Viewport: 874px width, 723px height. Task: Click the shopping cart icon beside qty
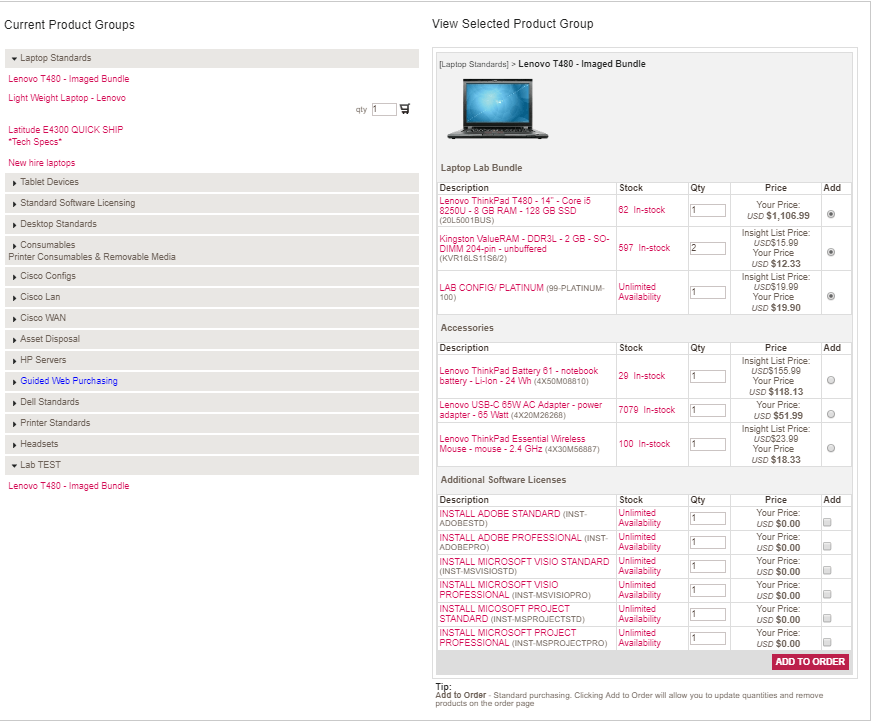(x=405, y=109)
